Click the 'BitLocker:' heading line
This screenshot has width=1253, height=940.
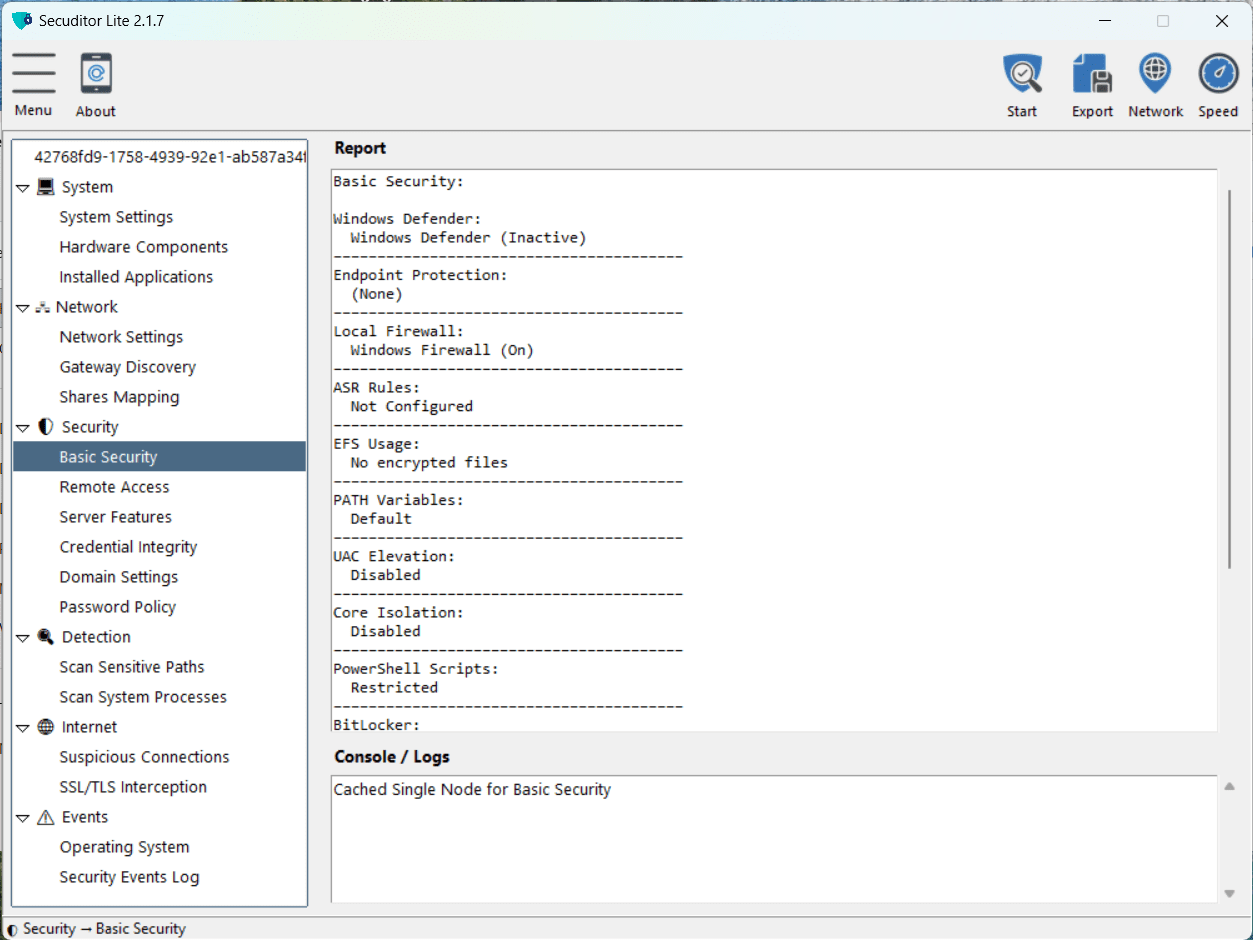pos(376,724)
